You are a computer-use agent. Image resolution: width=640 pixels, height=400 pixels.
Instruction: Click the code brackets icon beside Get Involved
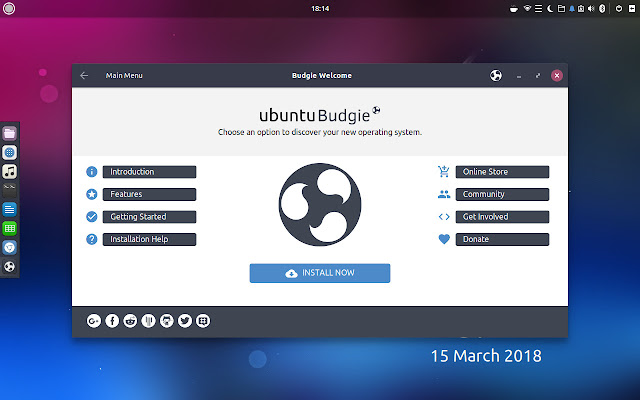pyautogui.click(x=444, y=217)
